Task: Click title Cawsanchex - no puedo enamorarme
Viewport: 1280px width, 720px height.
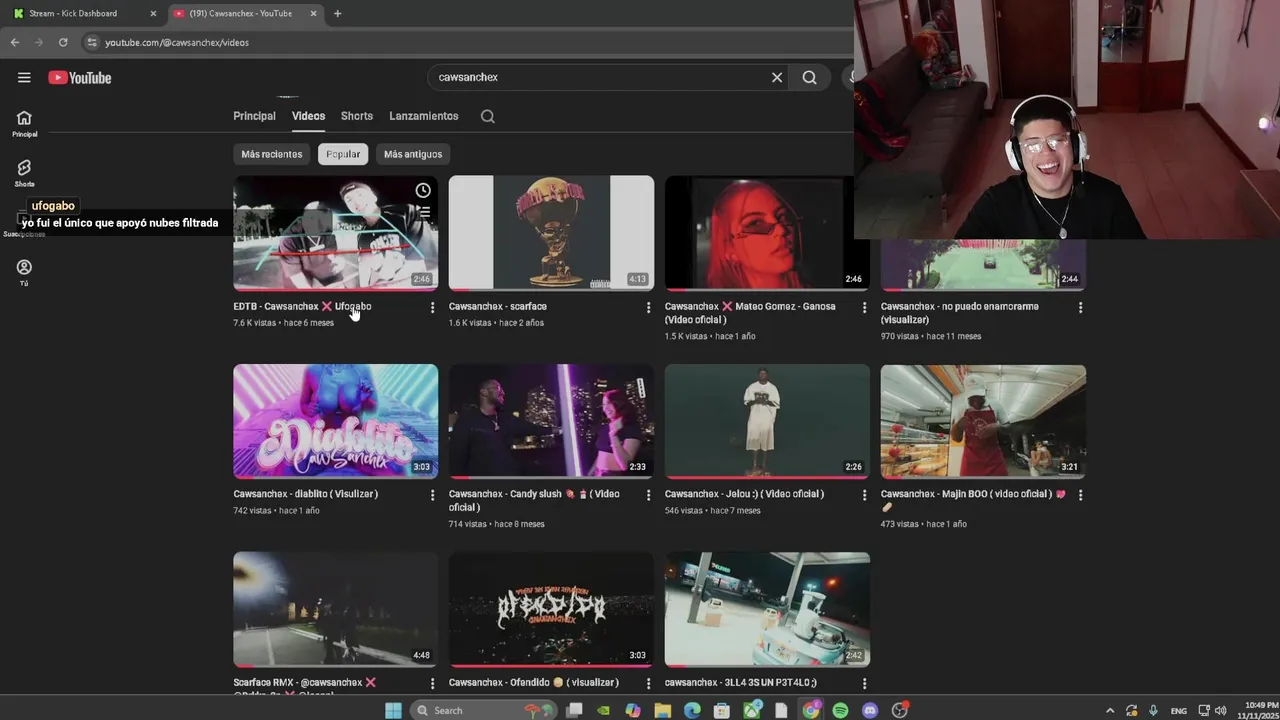Action: (x=960, y=313)
